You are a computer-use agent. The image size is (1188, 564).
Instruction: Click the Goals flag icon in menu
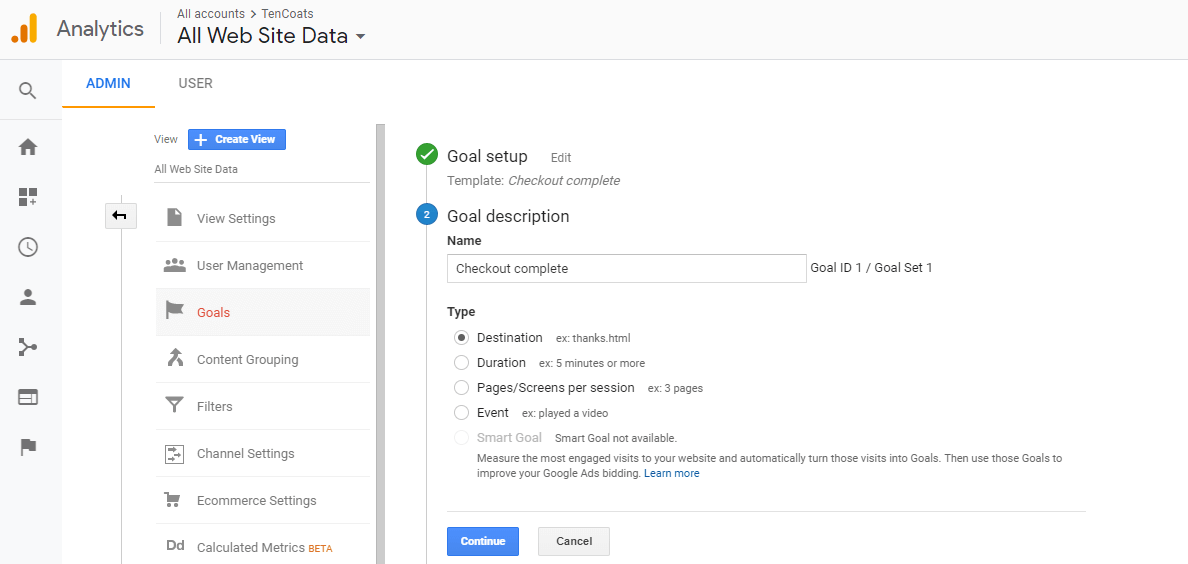(174, 312)
